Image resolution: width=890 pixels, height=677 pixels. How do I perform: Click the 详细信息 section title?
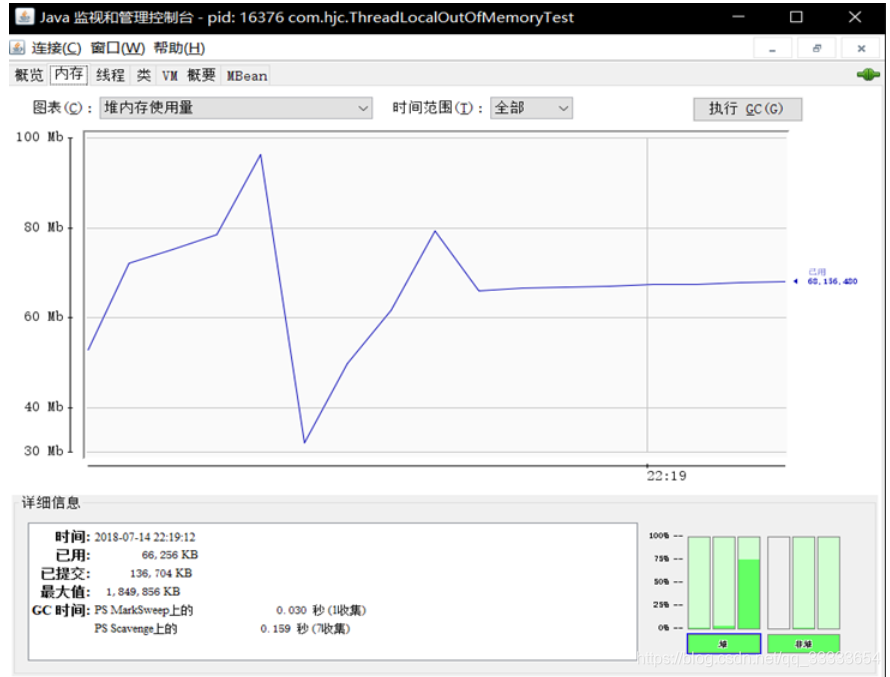click(x=51, y=502)
